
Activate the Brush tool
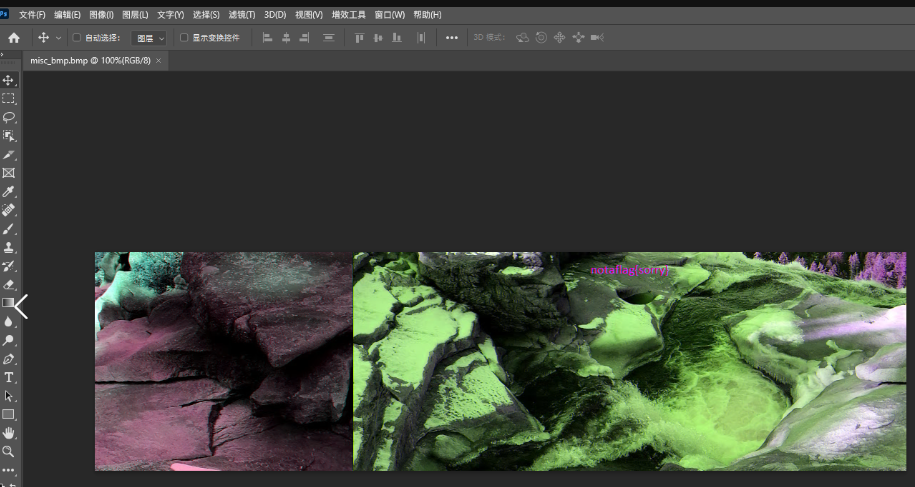[x=9, y=229]
